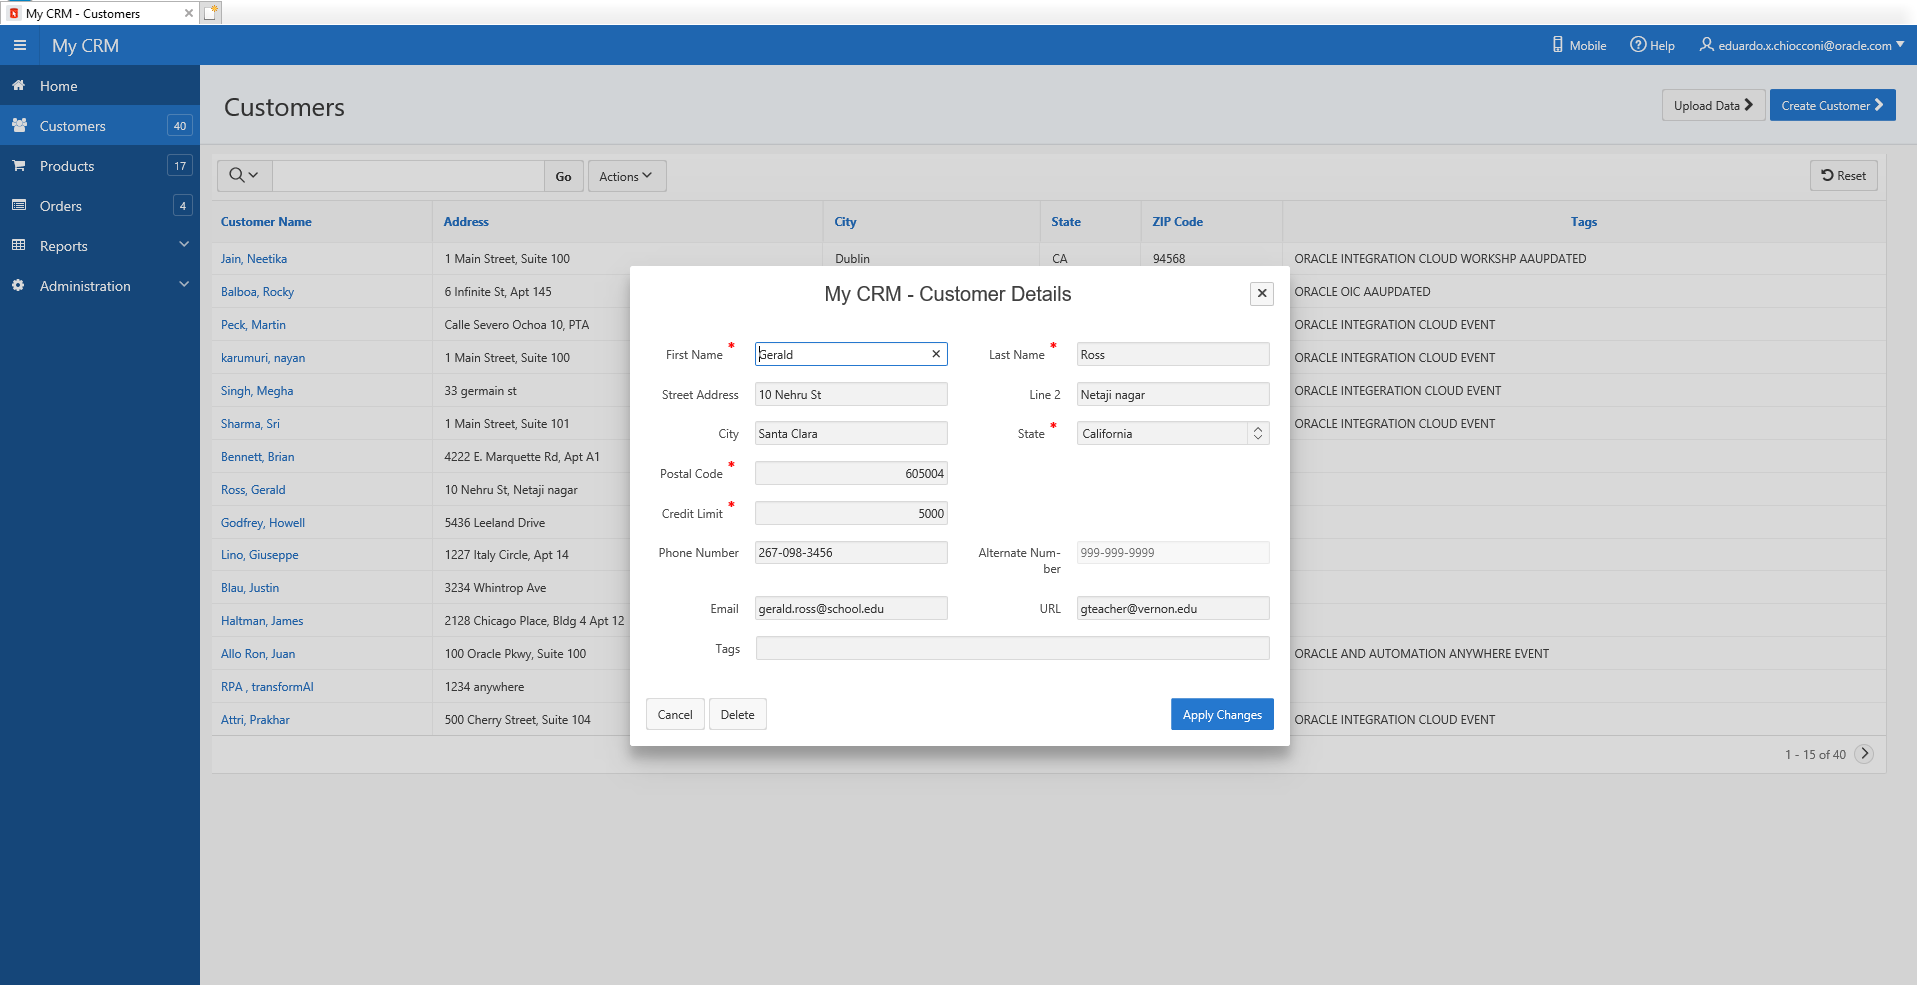Viewport: 1917px width, 985px height.
Task: Open the search column selector dropdown
Action: (244, 176)
